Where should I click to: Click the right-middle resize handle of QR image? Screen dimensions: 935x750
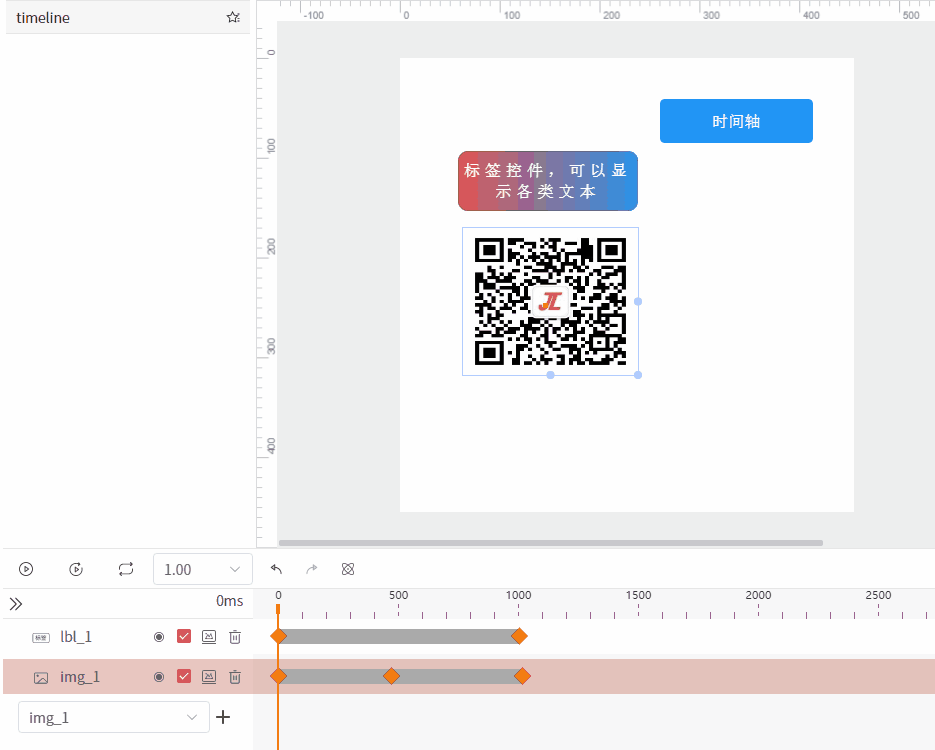pyautogui.click(x=638, y=302)
